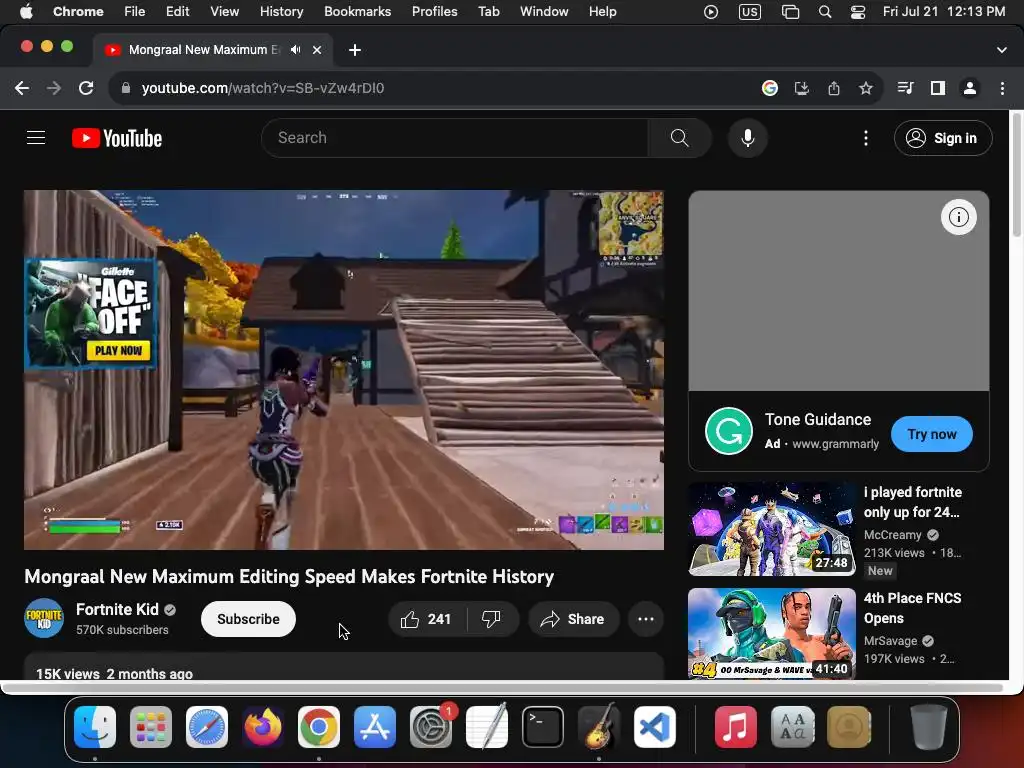1024x768 pixels.
Task: Open the Fortnite Kid channel name
Action: click(x=118, y=609)
